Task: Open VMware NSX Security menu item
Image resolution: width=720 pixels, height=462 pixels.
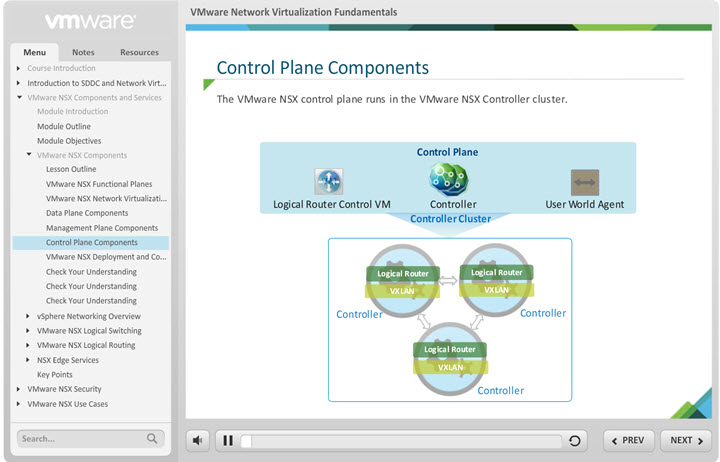Action: coord(64,389)
